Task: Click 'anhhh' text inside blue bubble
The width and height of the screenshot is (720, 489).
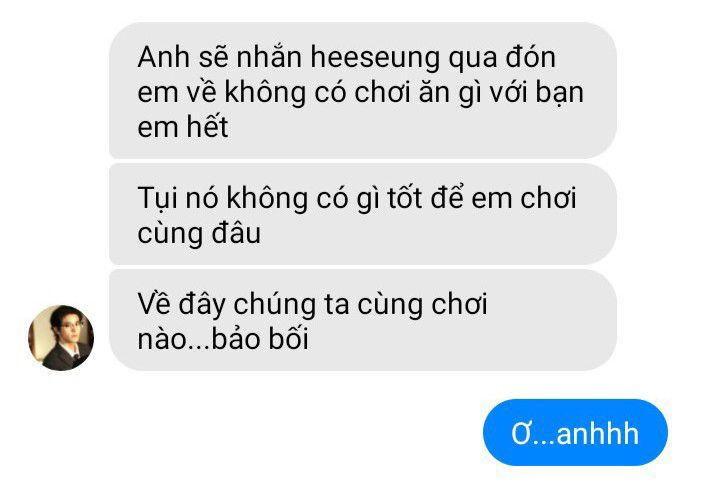Action: pos(597,433)
